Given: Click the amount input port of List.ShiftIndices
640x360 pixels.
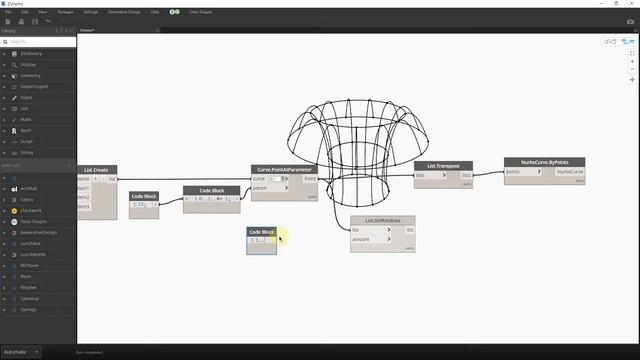Looking at the screenshot, I should 371,239.
